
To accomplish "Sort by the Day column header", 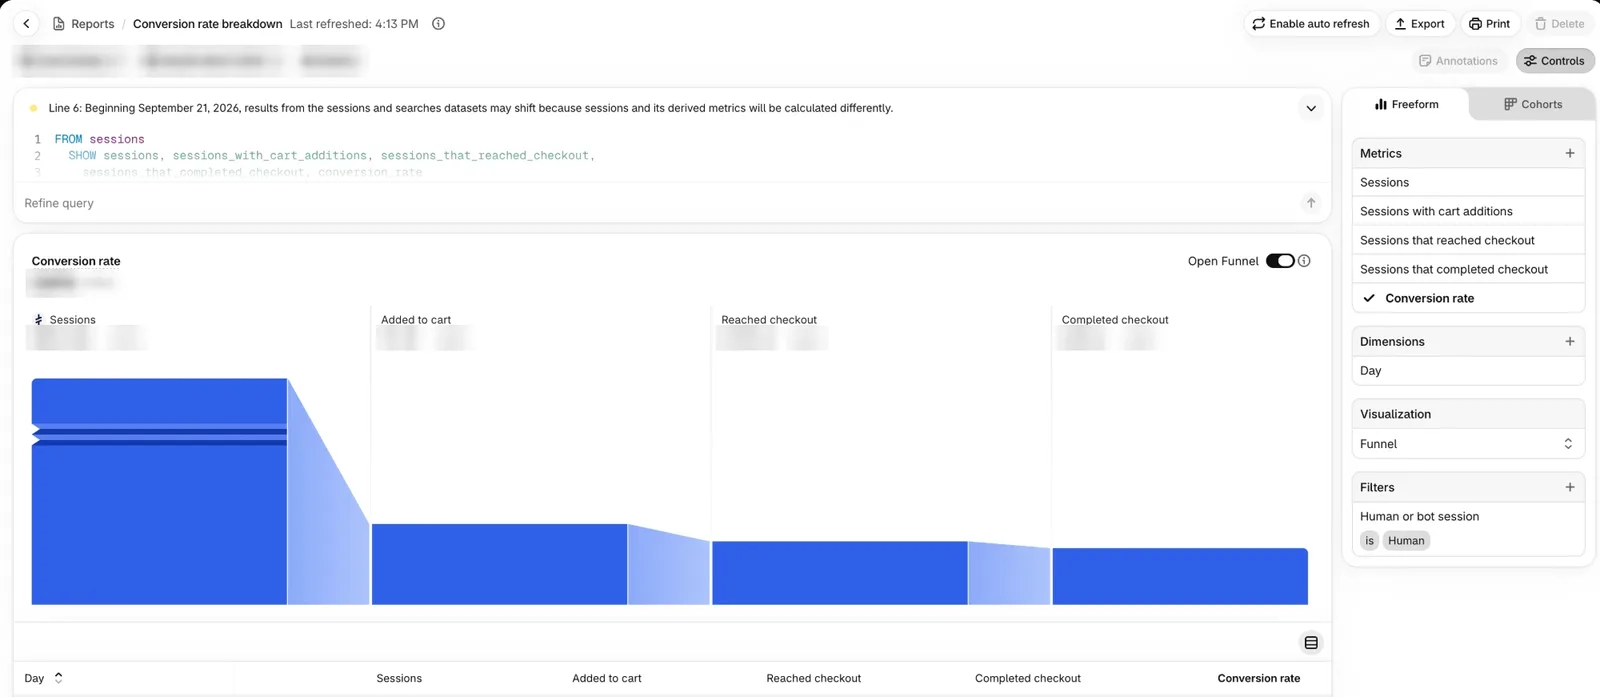I will 43,678.
